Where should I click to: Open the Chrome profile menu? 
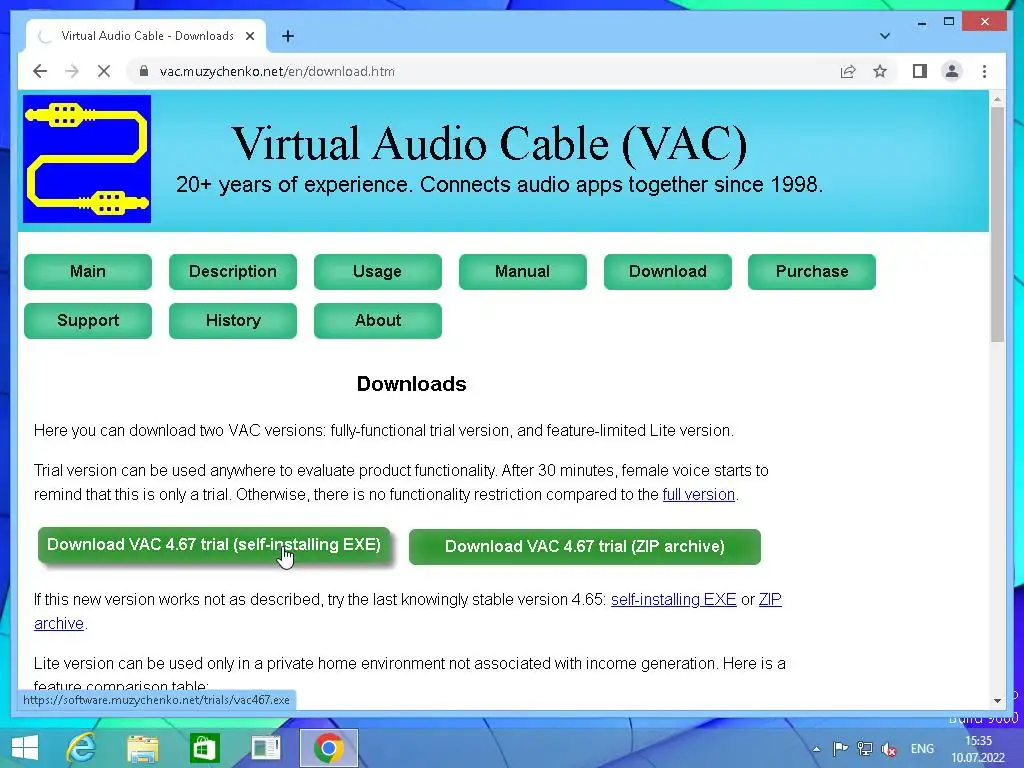click(952, 71)
